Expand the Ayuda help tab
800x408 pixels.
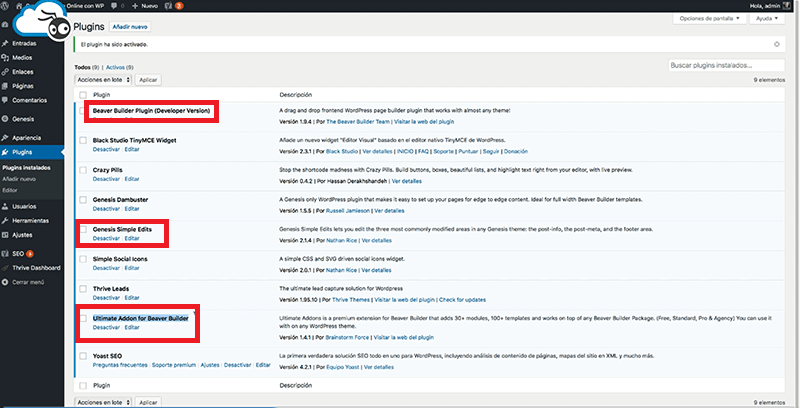tap(767, 18)
